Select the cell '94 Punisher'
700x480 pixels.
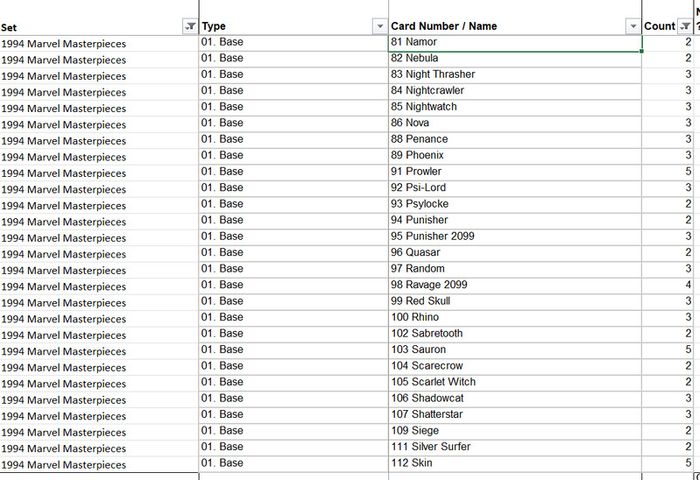tap(515, 221)
